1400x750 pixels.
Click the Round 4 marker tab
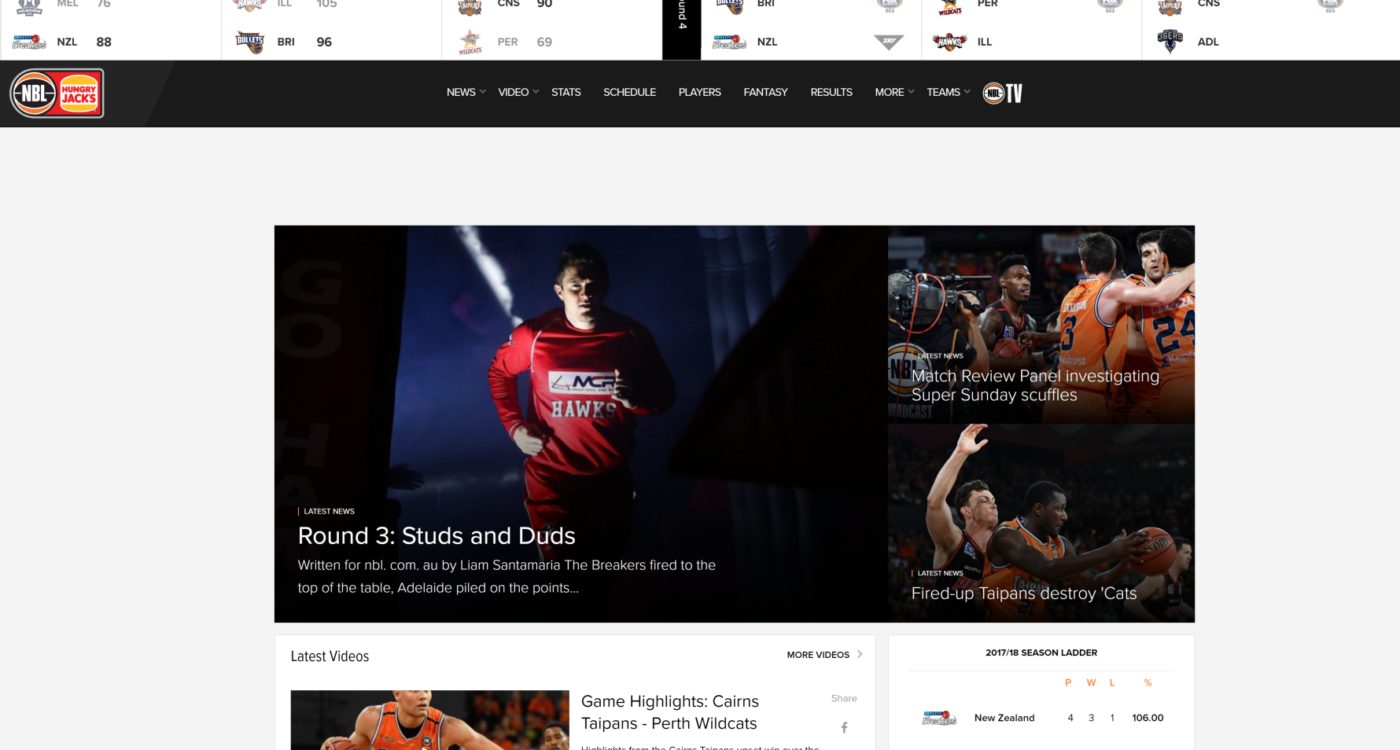681,30
